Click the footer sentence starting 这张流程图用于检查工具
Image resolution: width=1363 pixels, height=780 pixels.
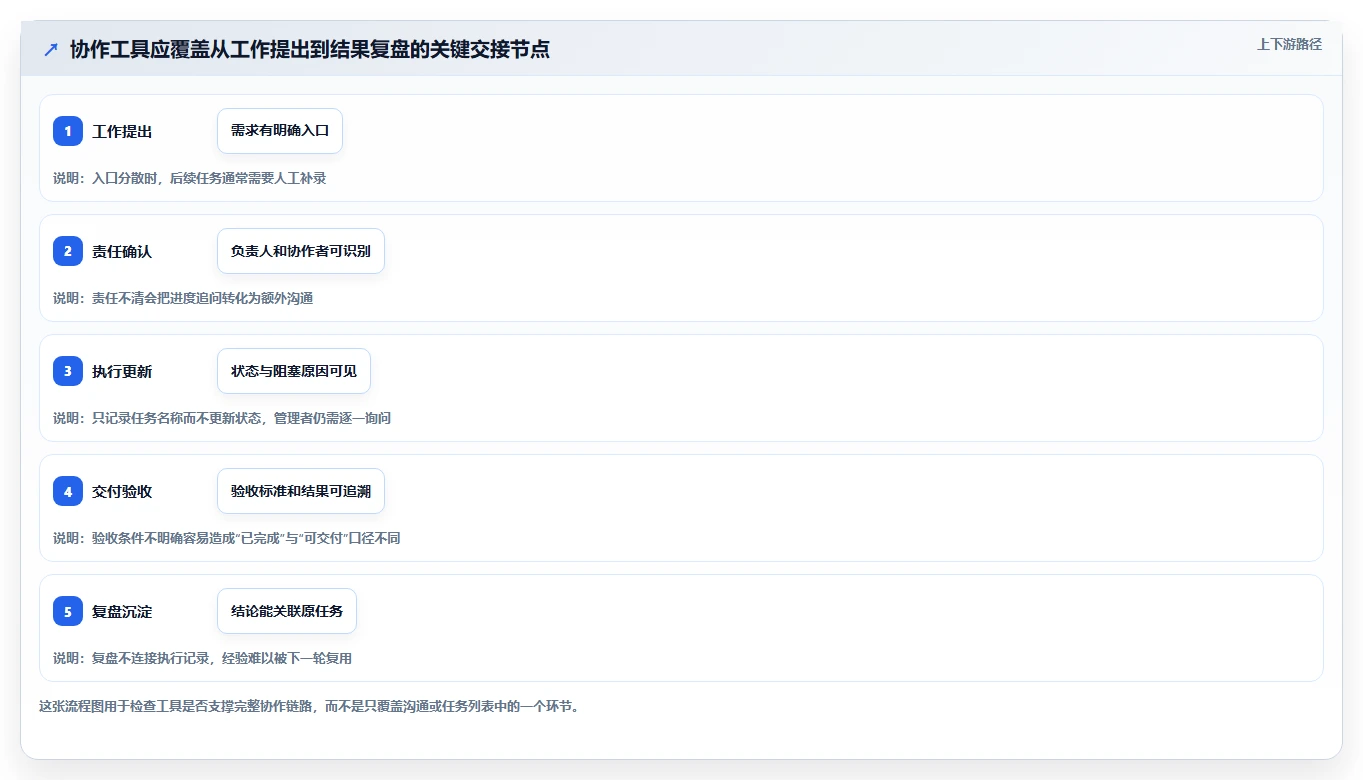[x=309, y=706]
